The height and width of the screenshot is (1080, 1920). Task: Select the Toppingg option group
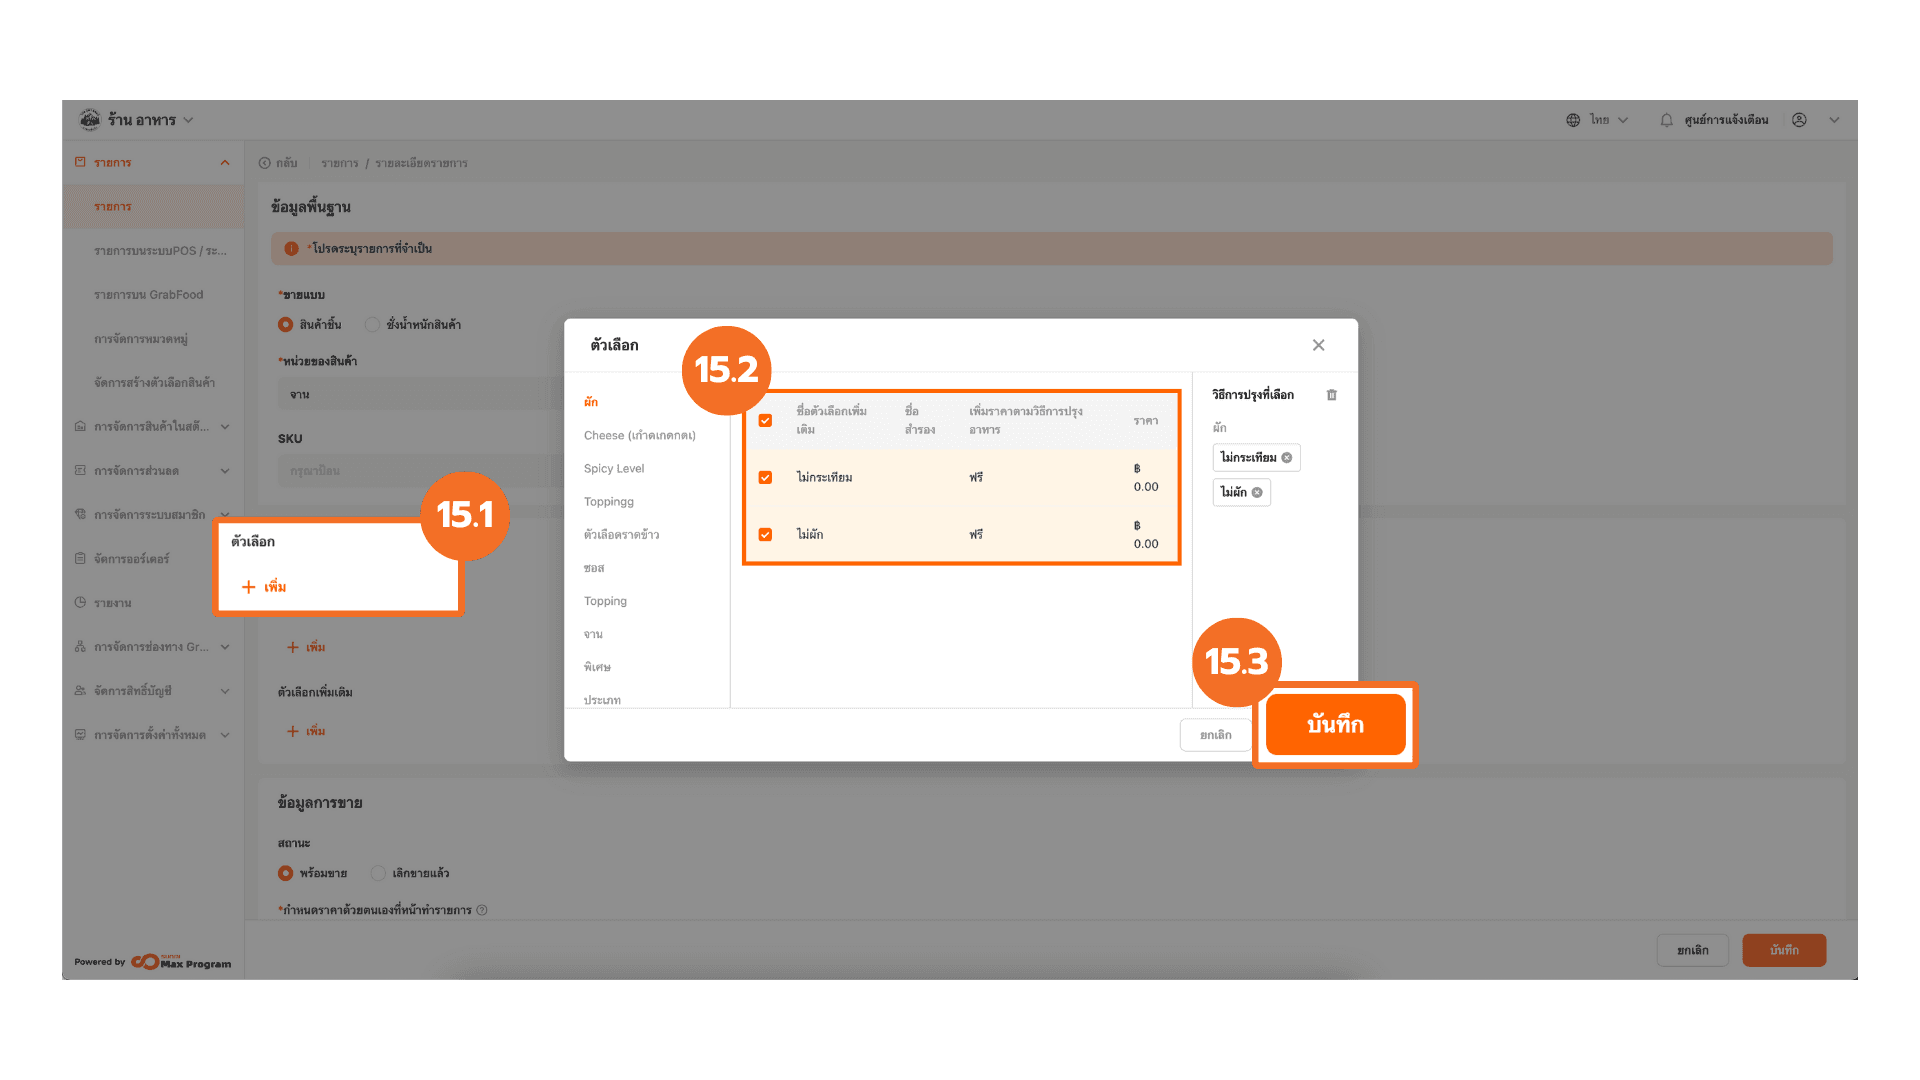608,502
